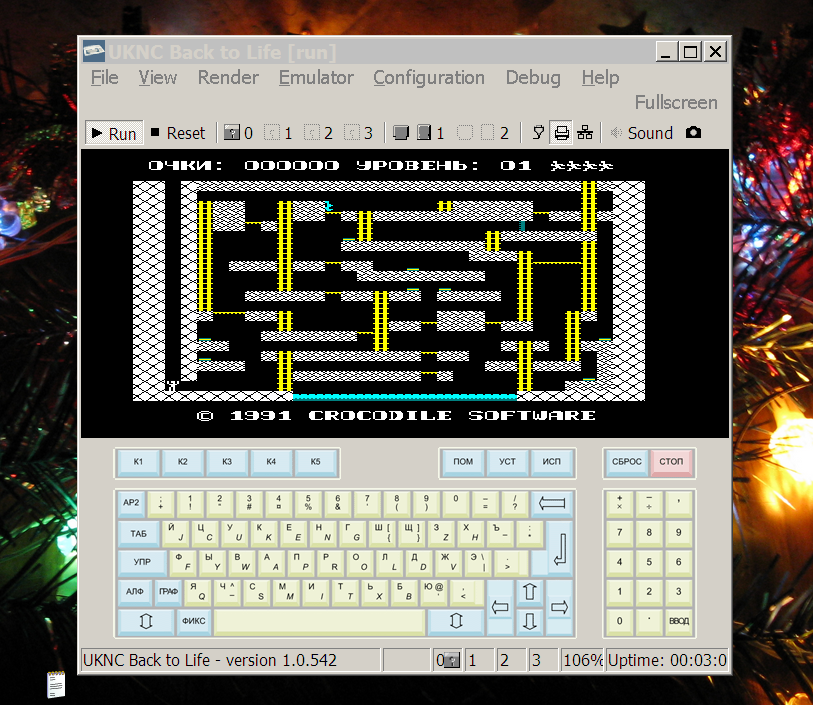The height and width of the screenshot is (705, 813).
Task: Click the К5 function key
Action: coord(316,462)
